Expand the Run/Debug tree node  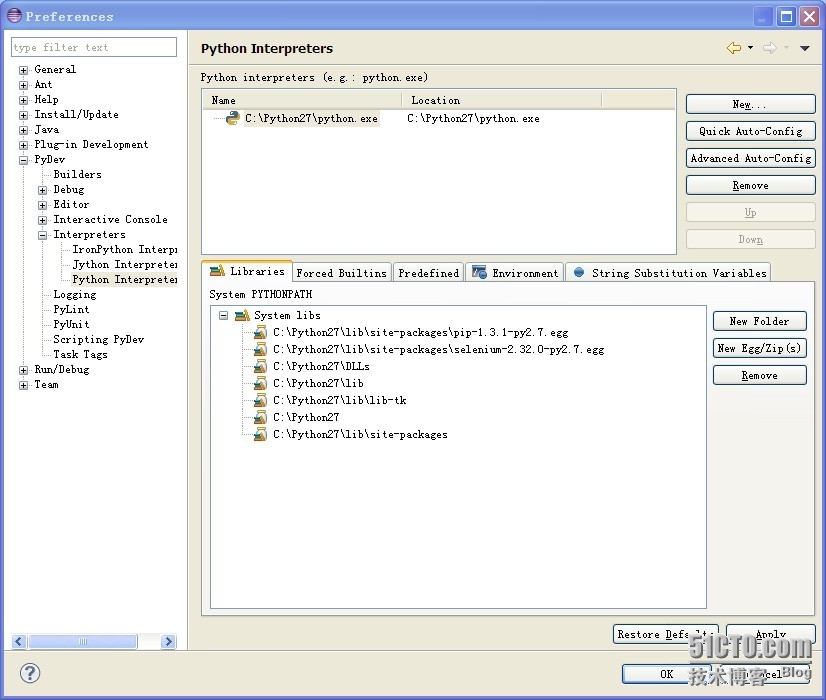[23, 370]
